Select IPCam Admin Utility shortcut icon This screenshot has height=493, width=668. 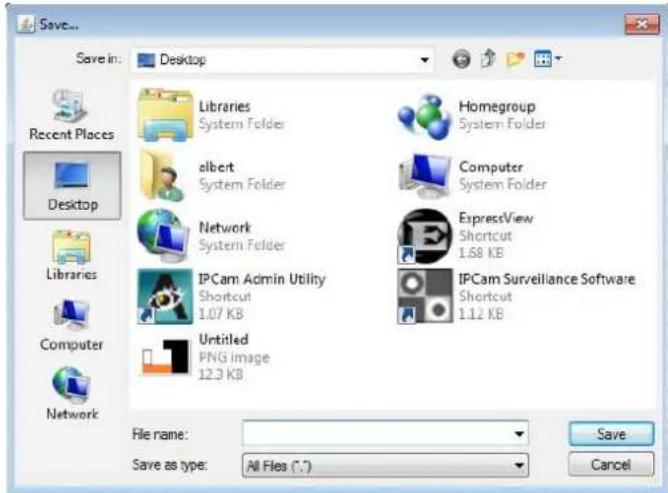165,297
